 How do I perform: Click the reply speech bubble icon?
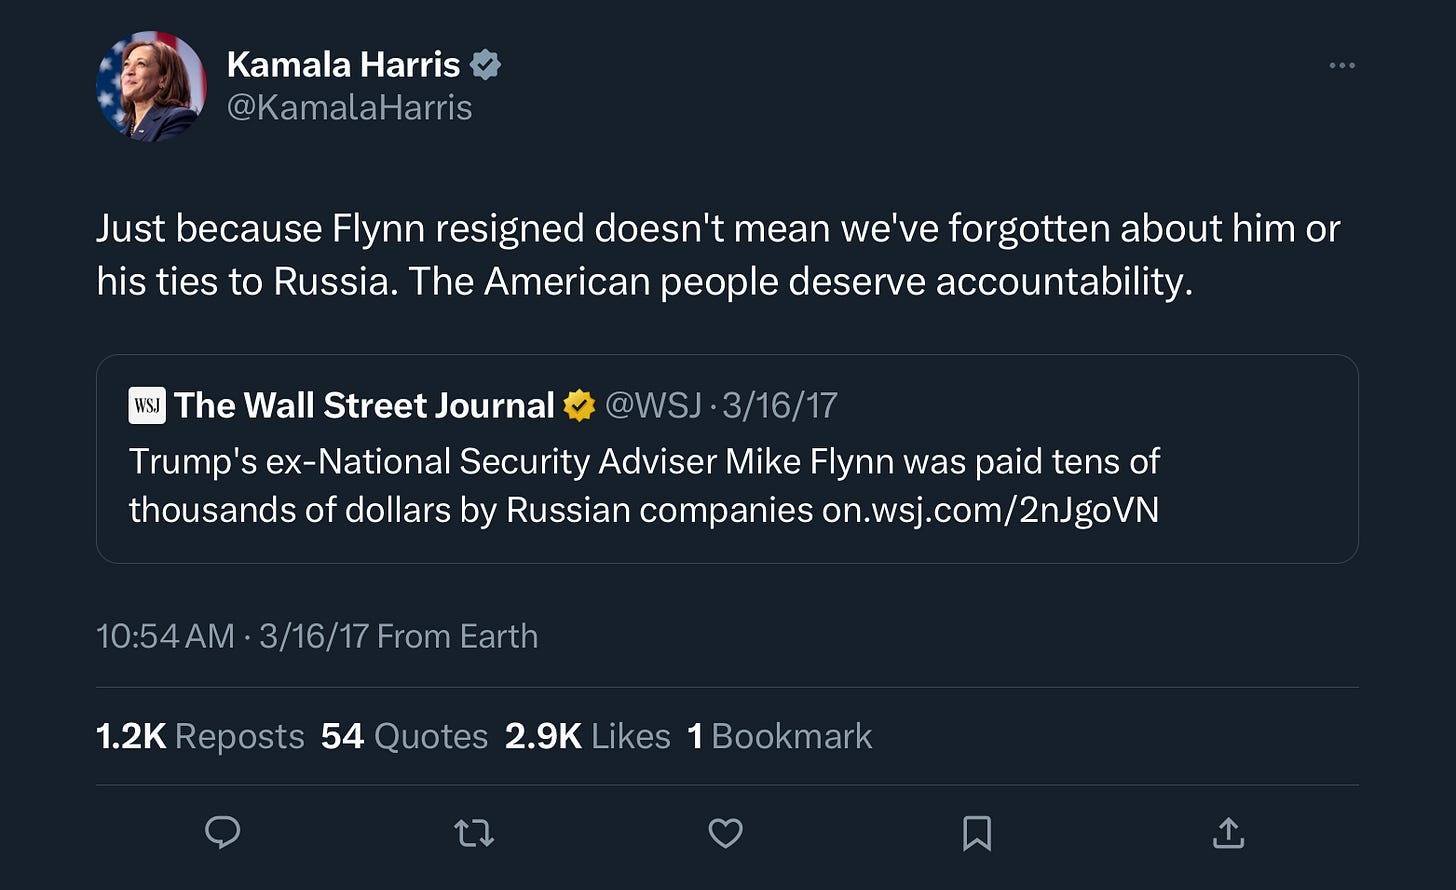[x=222, y=833]
